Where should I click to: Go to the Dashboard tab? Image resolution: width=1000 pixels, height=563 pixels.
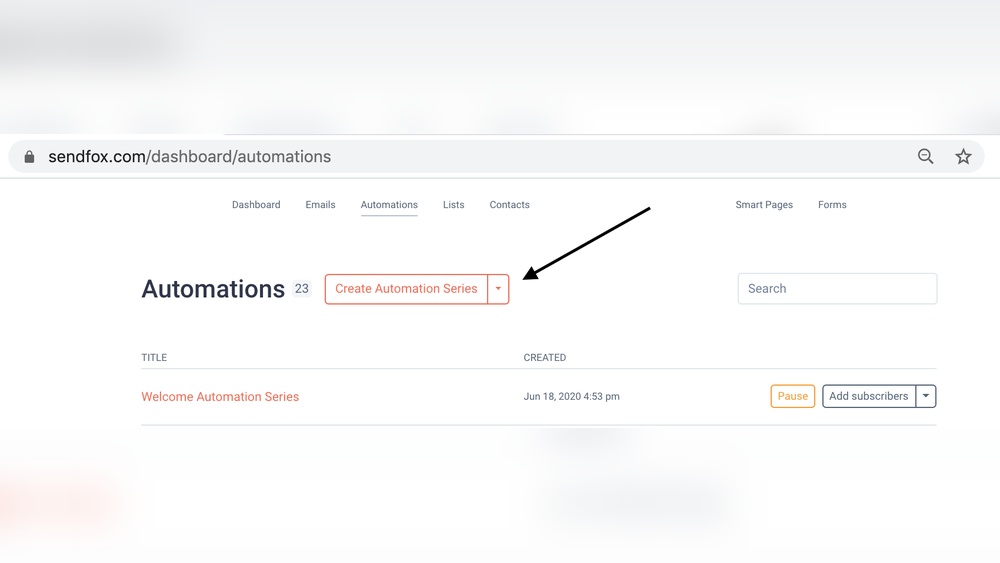[x=256, y=205]
